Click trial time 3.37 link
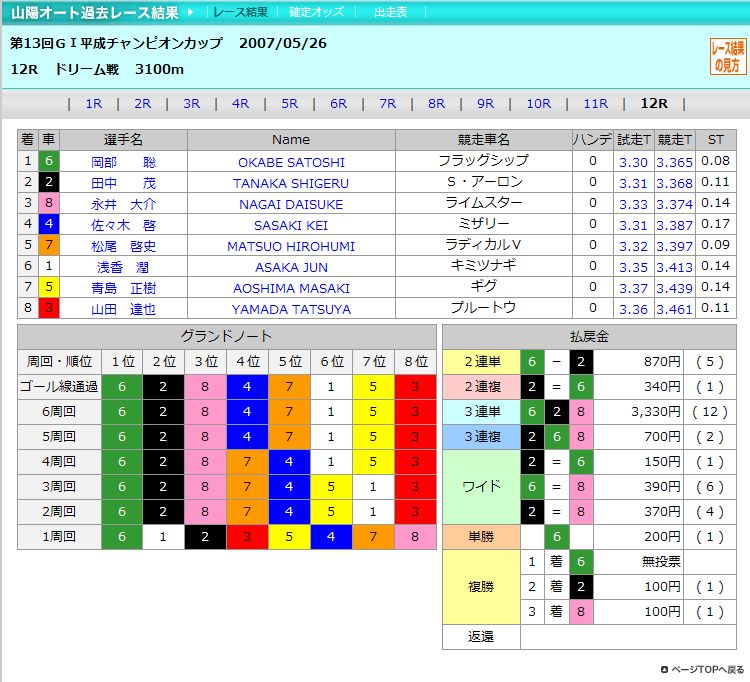 coord(633,289)
